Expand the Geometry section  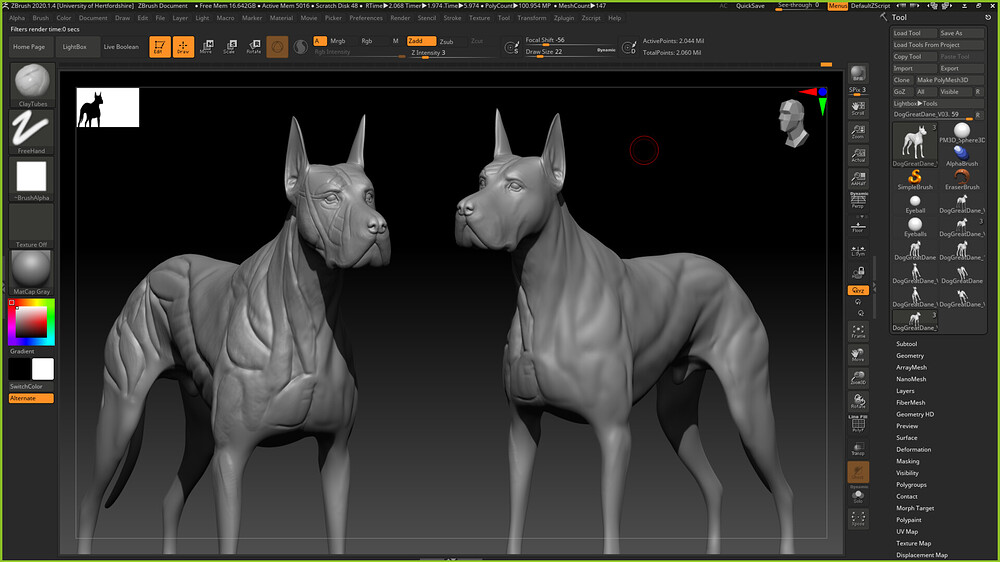click(909, 356)
